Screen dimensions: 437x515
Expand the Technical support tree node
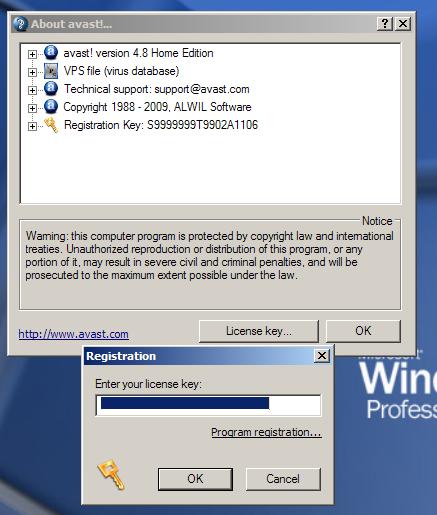click(32, 90)
